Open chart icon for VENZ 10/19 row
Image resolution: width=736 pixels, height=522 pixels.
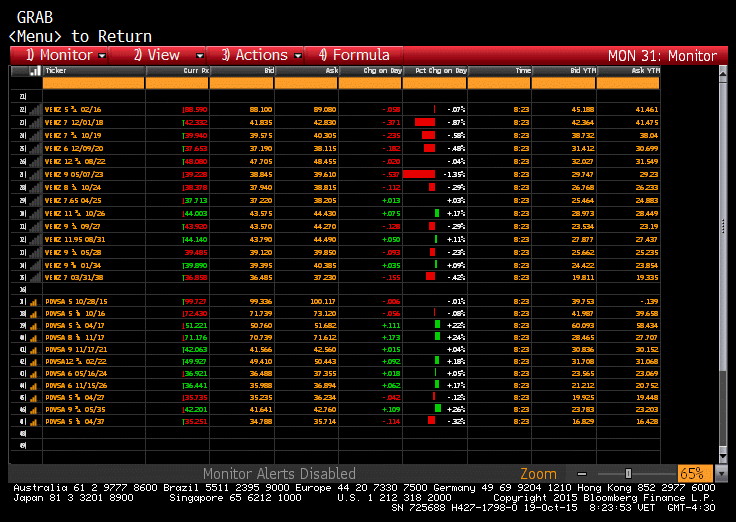click(35, 136)
